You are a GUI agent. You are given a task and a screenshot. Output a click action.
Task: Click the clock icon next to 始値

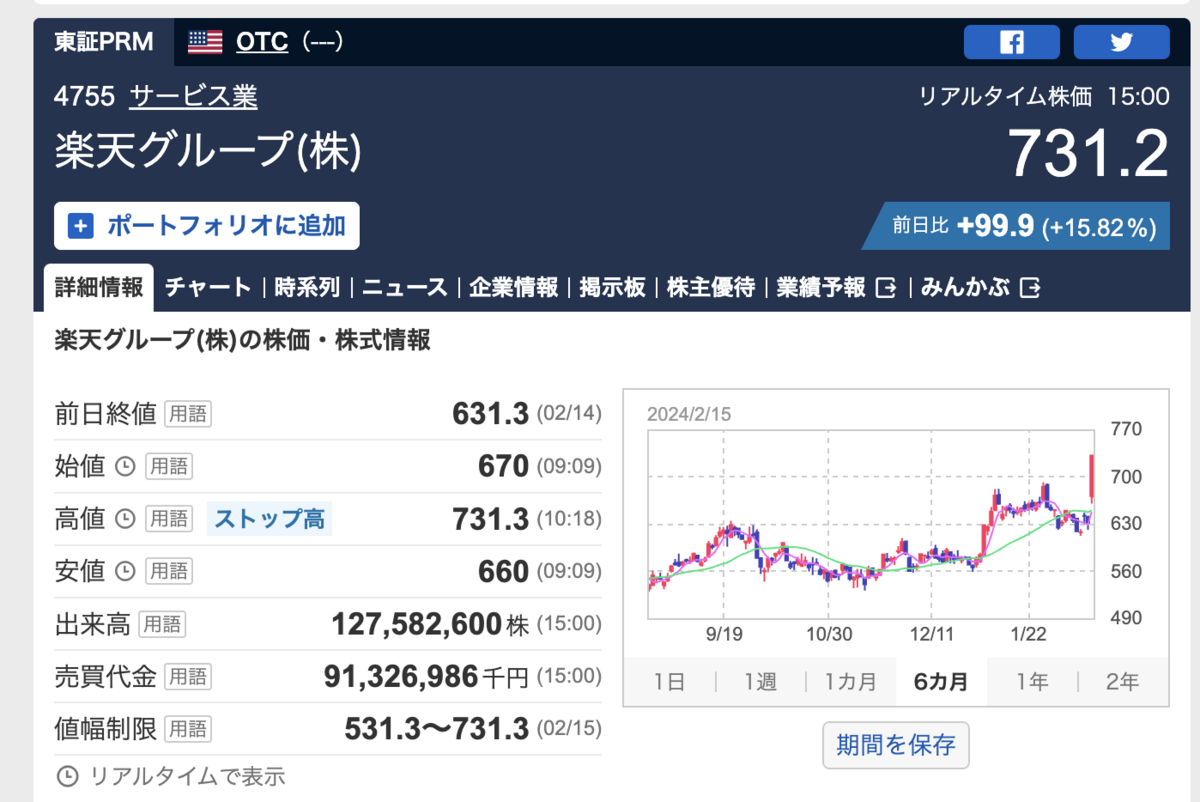(125, 466)
